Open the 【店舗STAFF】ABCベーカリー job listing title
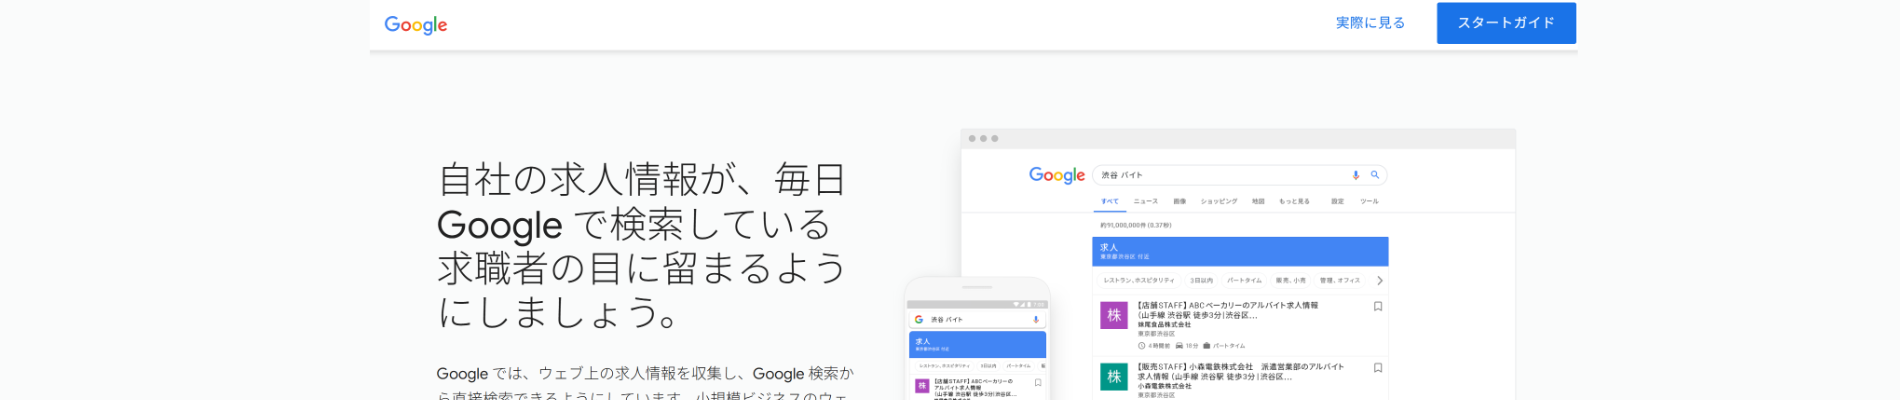The height and width of the screenshot is (400, 1900). [x=1227, y=310]
